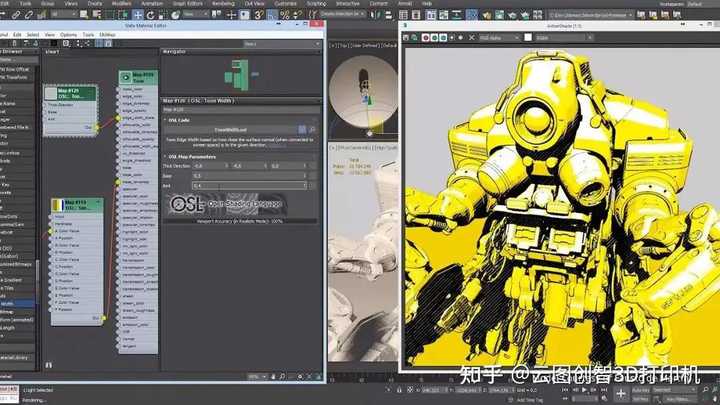Click the first Thick Direction value field
Viewport: 720px width, 405px height.
[x=211, y=166]
